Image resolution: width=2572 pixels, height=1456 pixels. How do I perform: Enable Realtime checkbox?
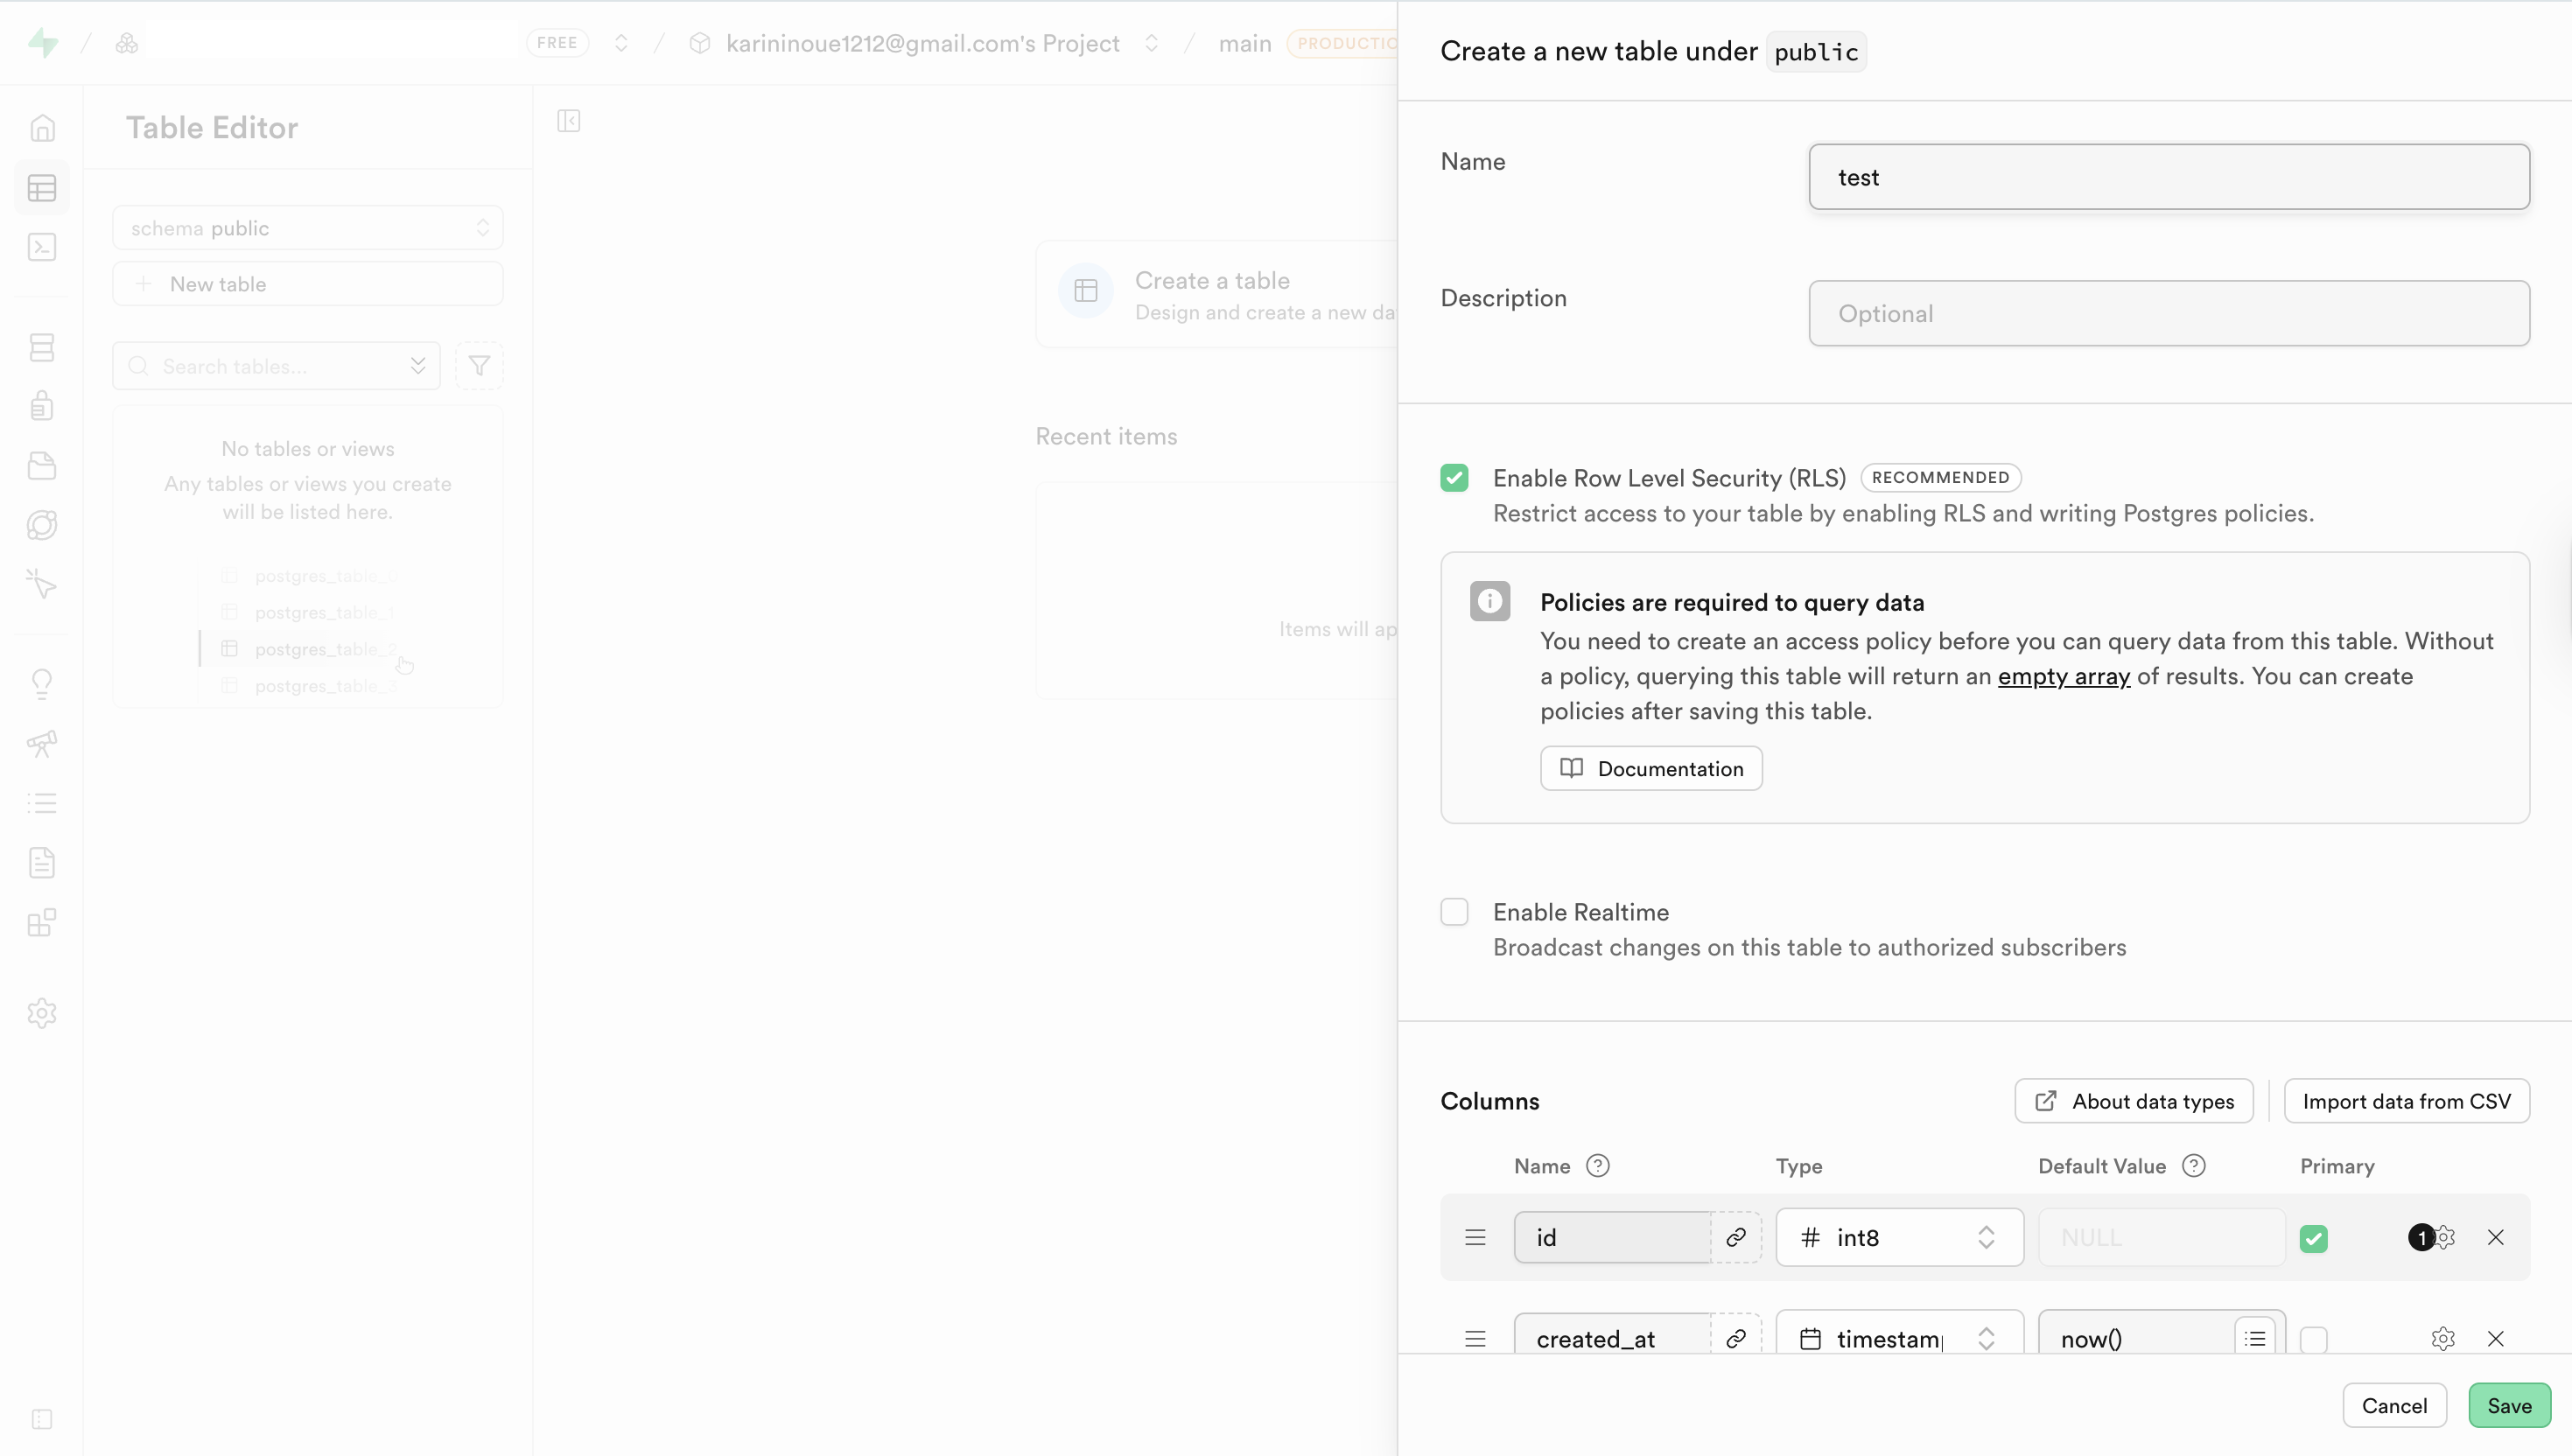[x=1454, y=912]
